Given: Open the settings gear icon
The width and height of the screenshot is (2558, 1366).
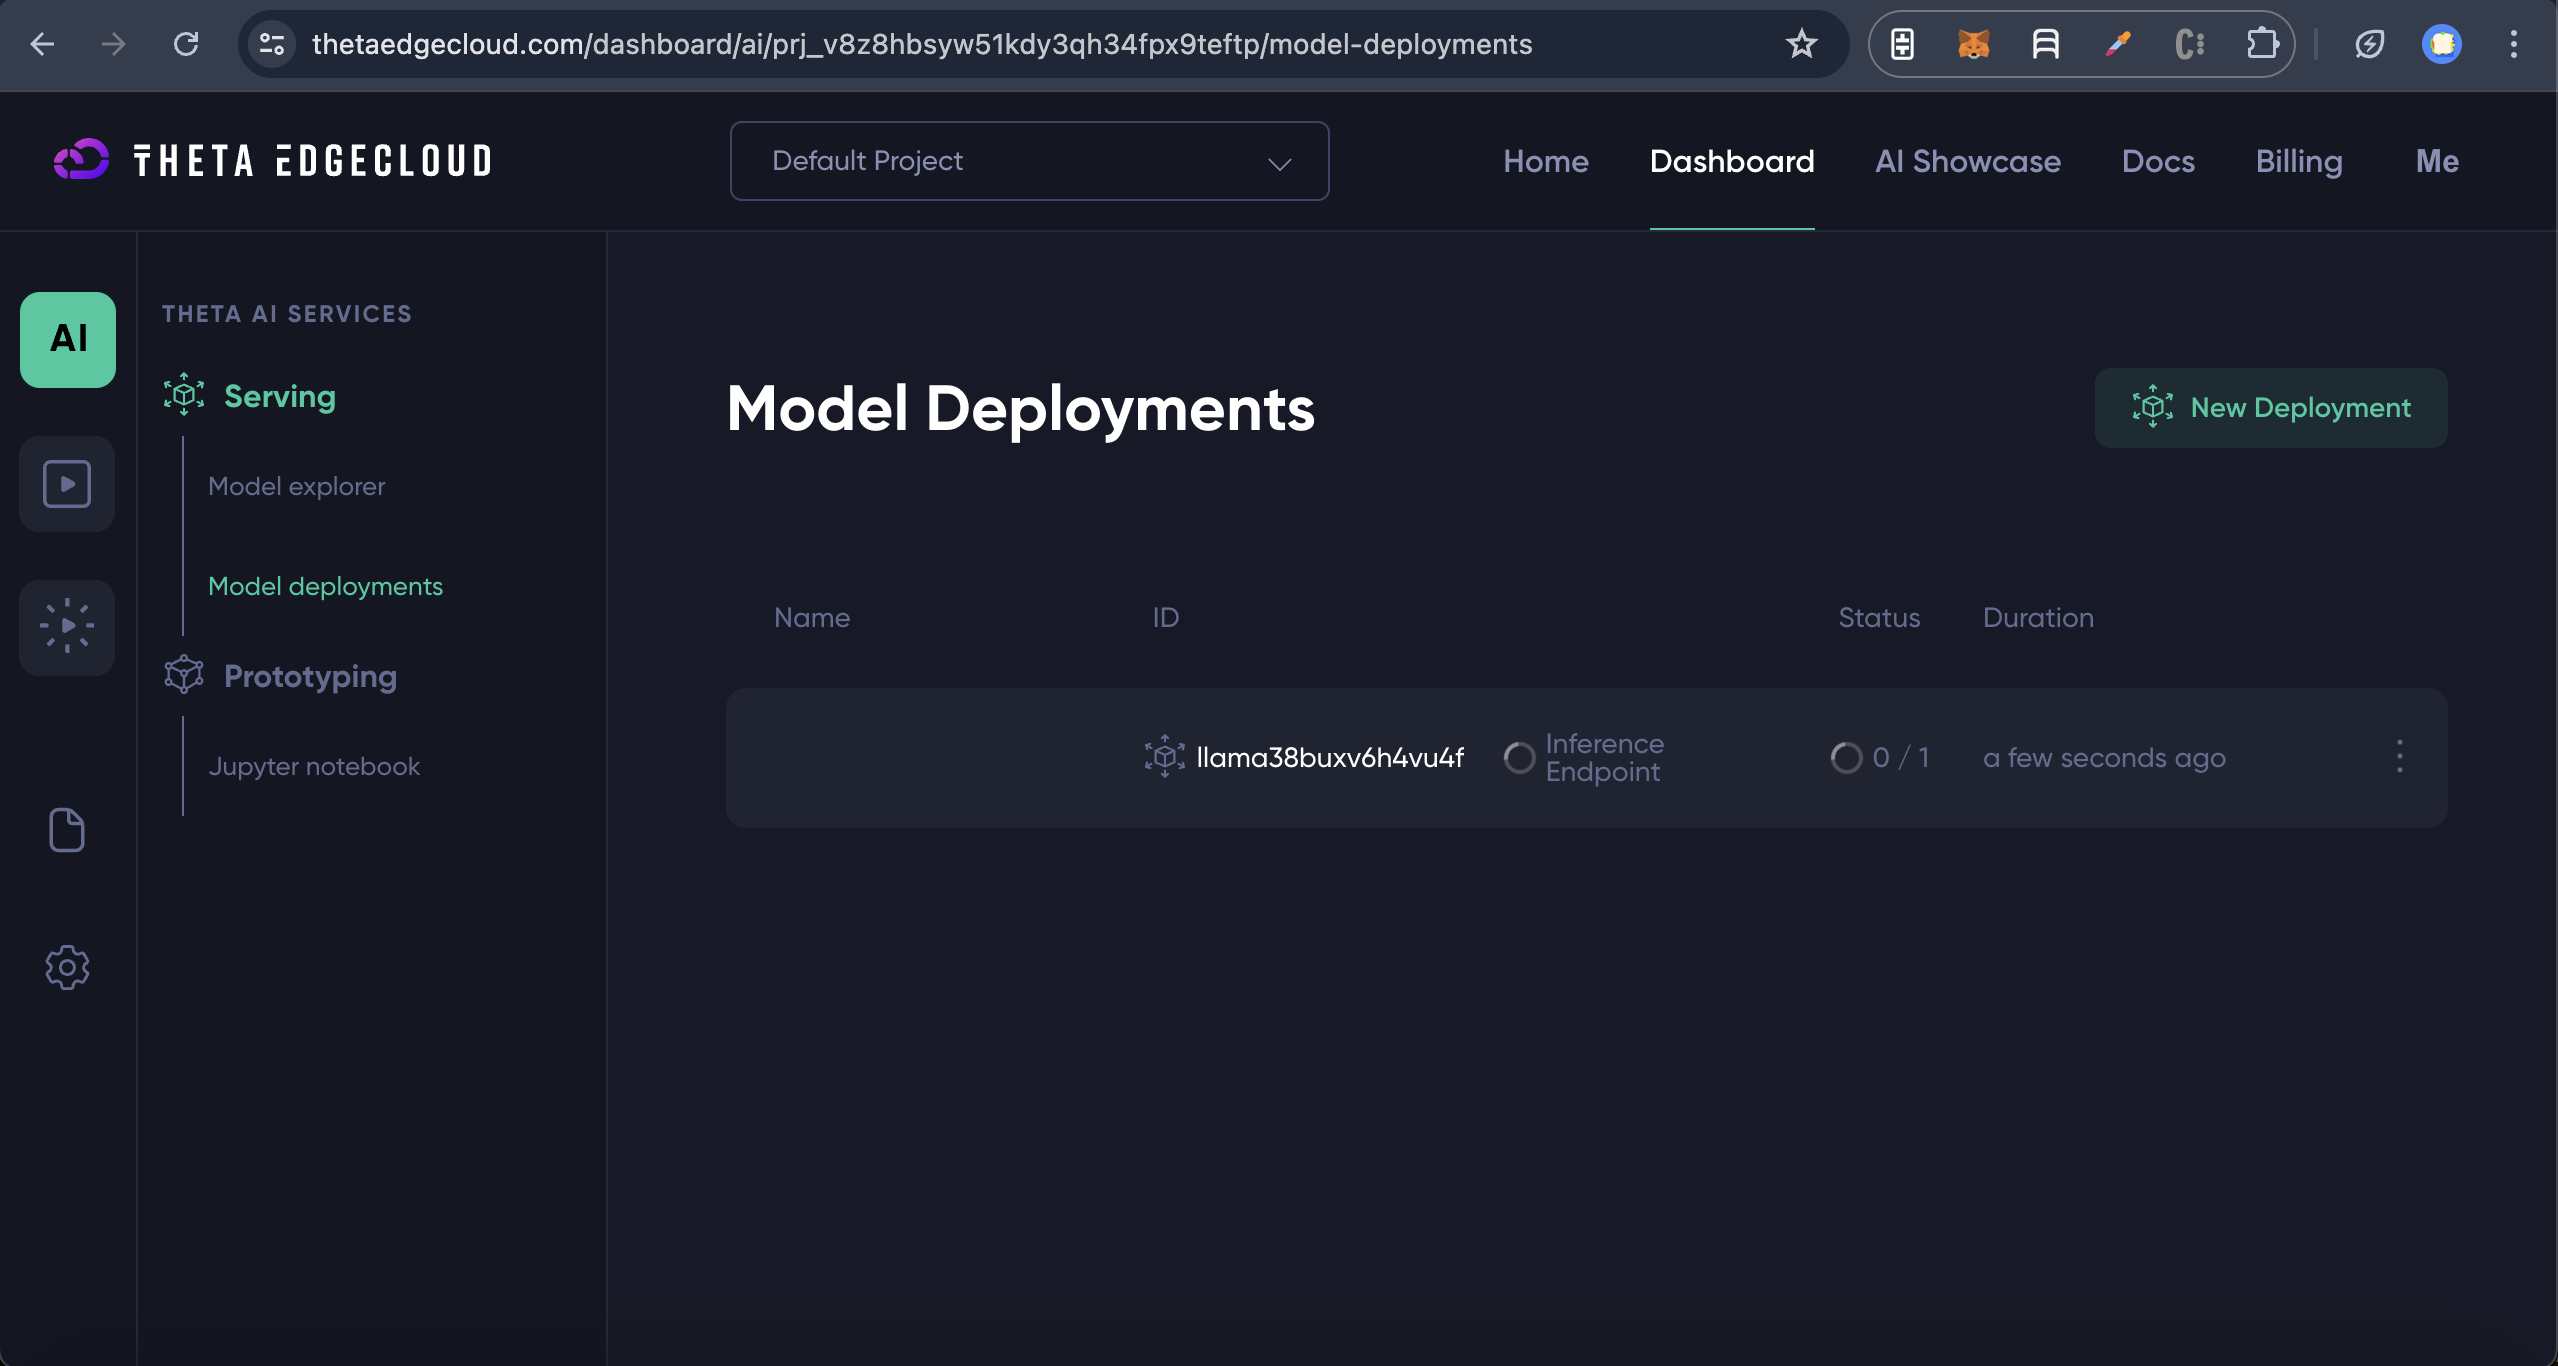Looking at the screenshot, I should [x=67, y=967].
